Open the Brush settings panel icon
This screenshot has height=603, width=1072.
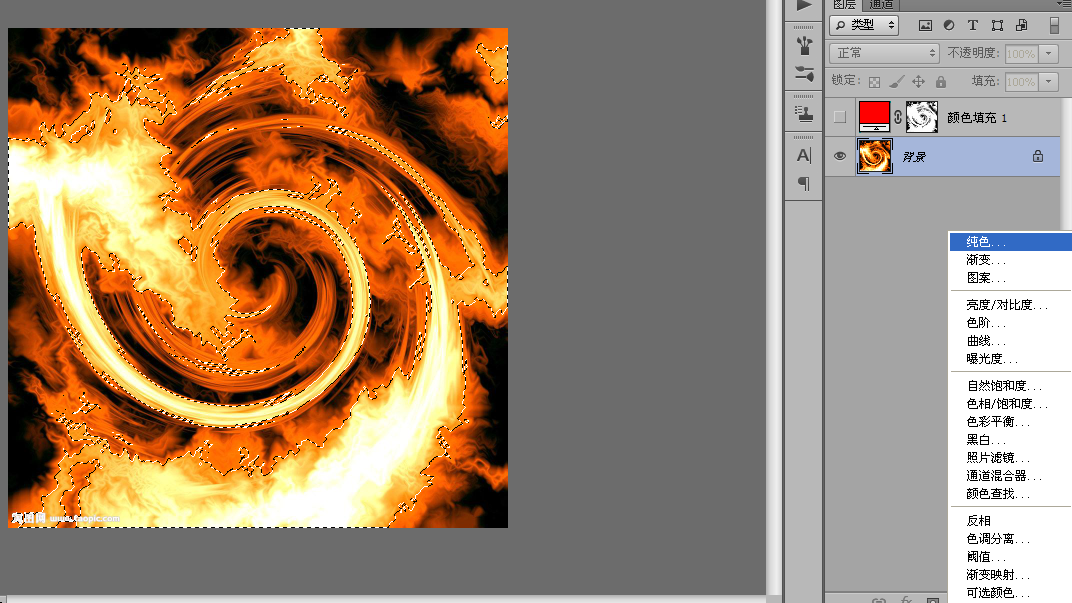pos(804,73)
